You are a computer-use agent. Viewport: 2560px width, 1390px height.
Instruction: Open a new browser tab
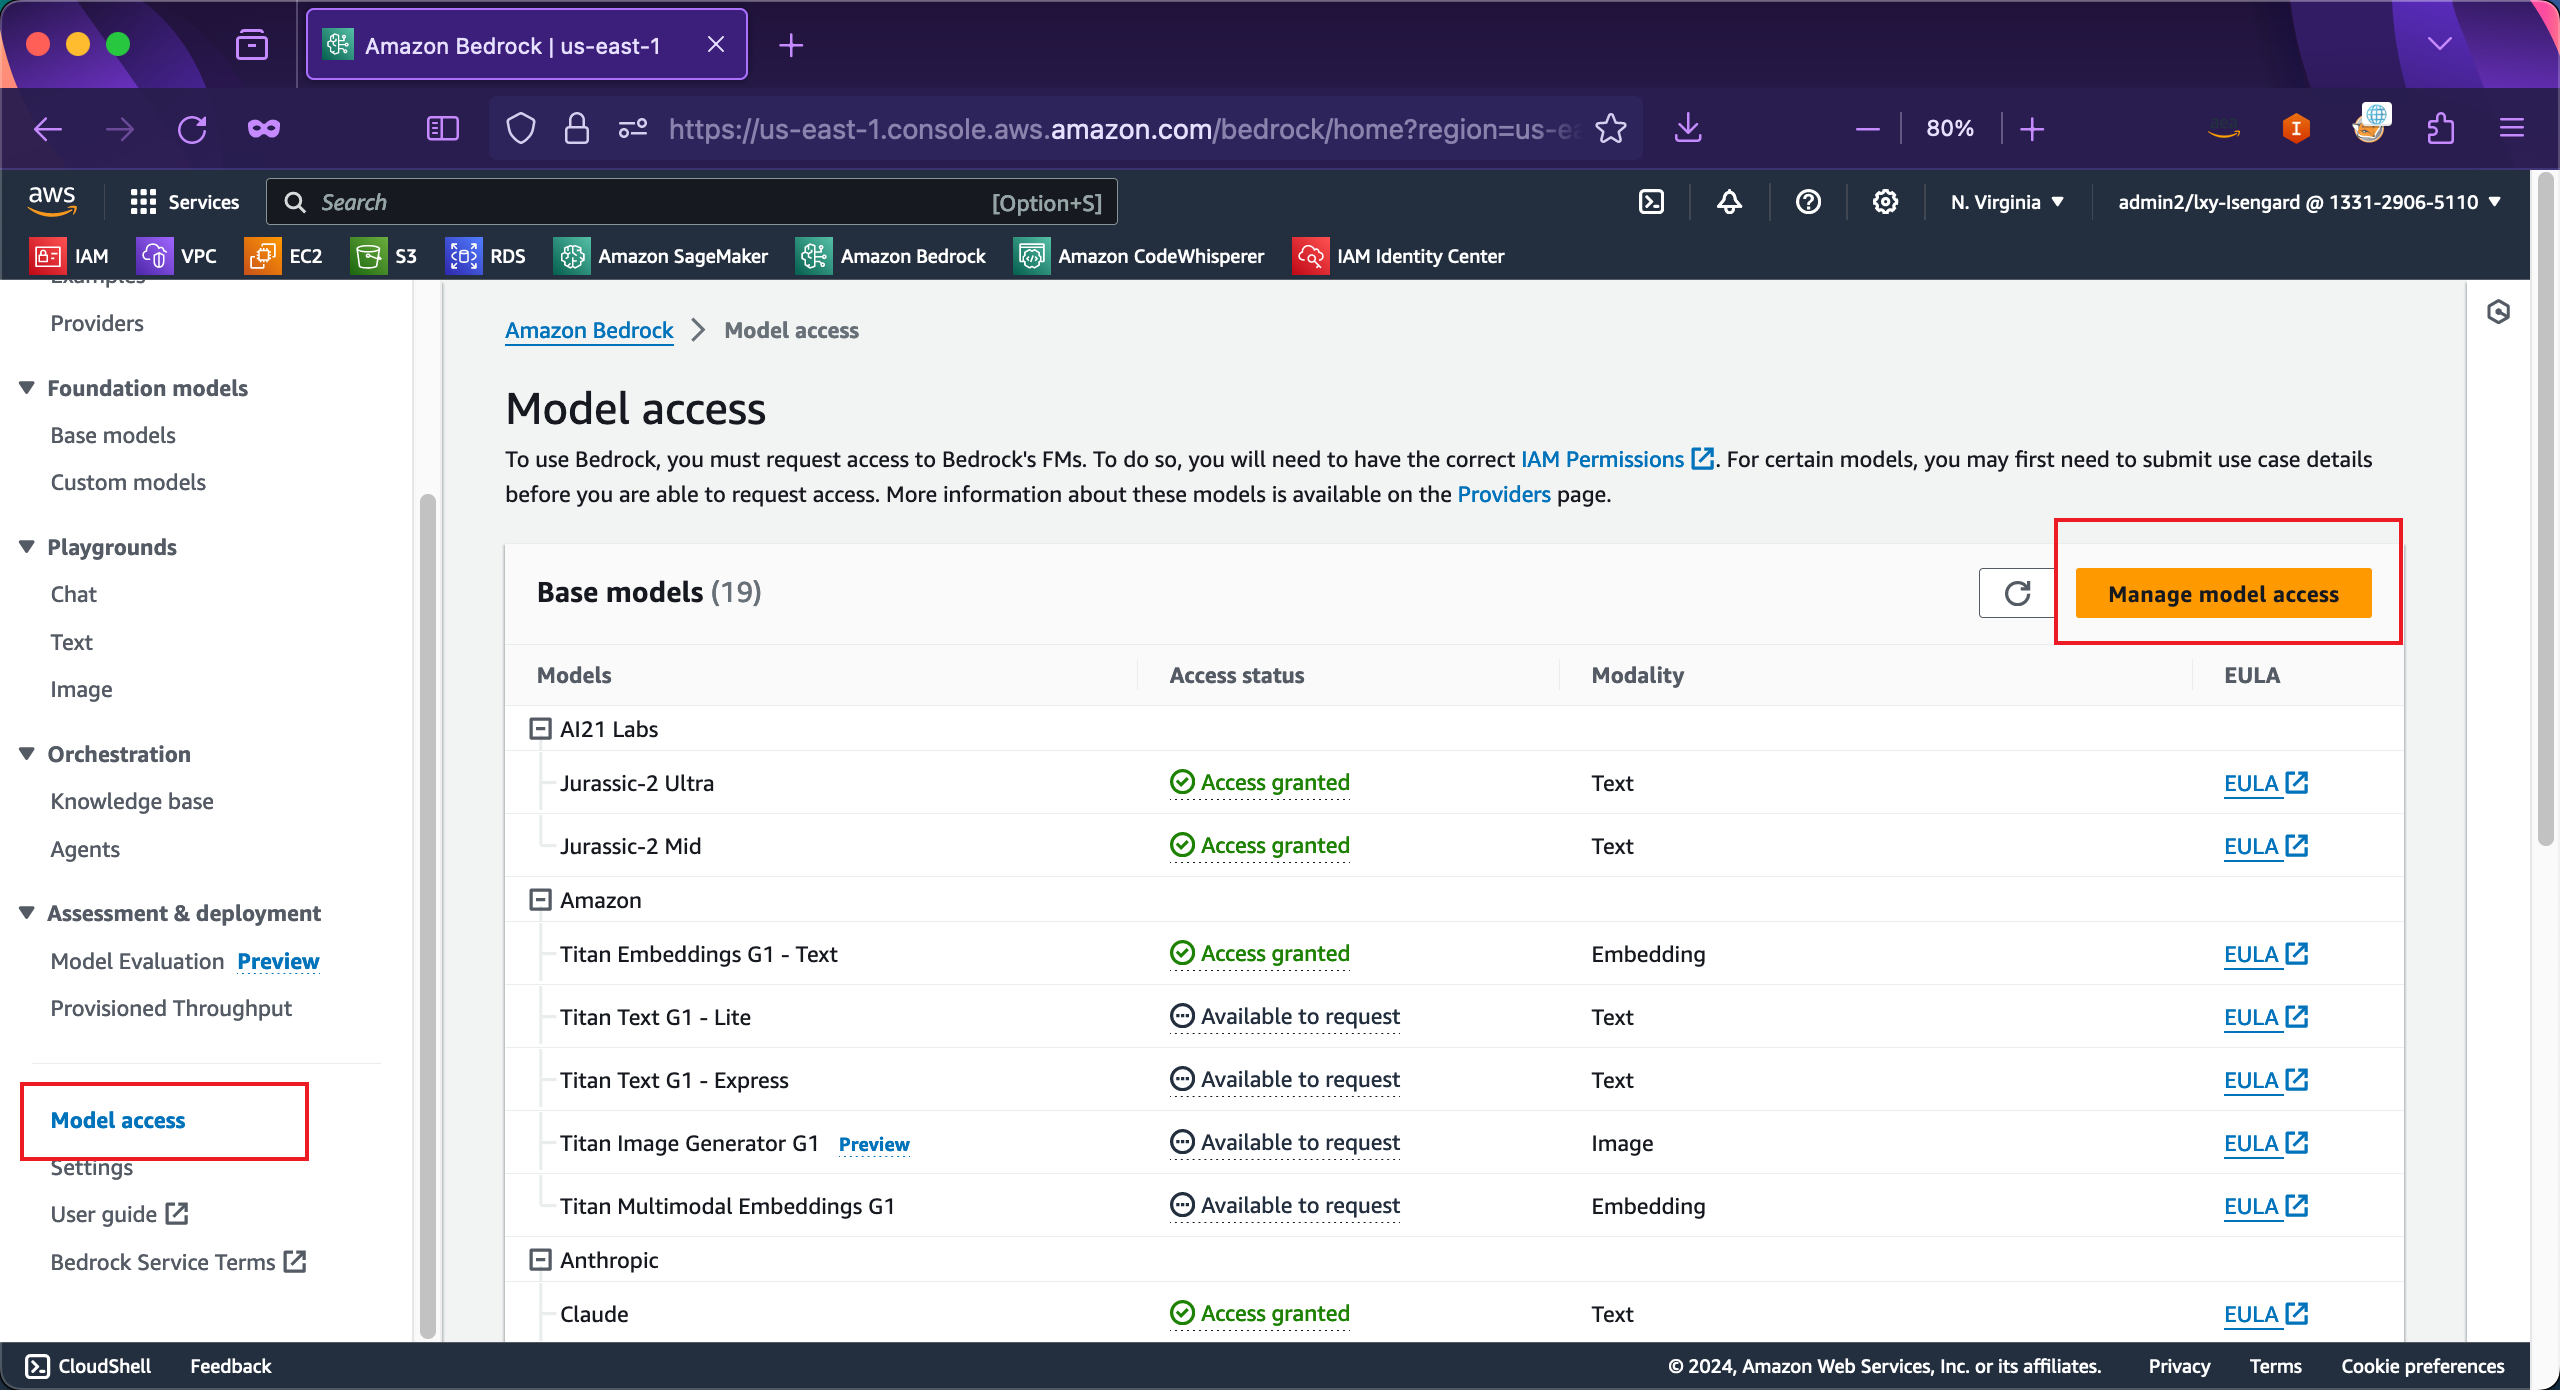791,45
